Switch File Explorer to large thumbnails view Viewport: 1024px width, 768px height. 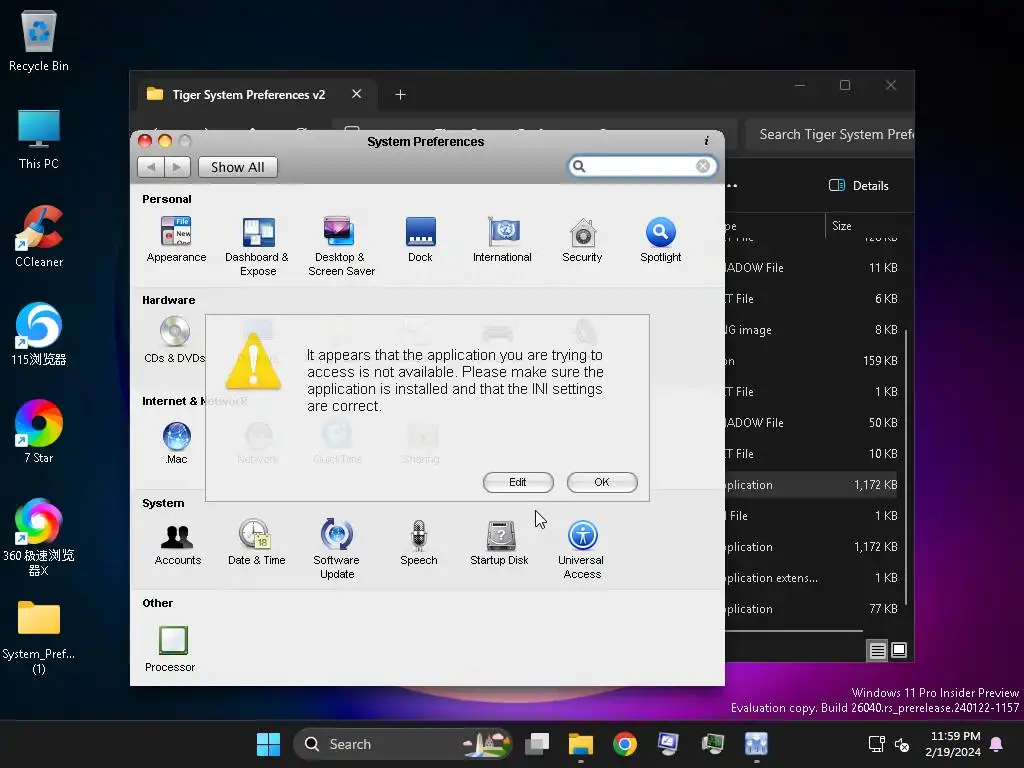[899, 650]
